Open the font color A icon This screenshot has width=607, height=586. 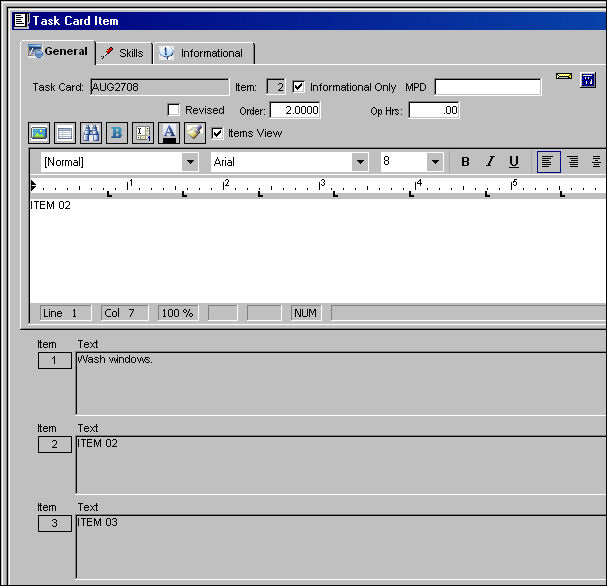tap(169, 133)
